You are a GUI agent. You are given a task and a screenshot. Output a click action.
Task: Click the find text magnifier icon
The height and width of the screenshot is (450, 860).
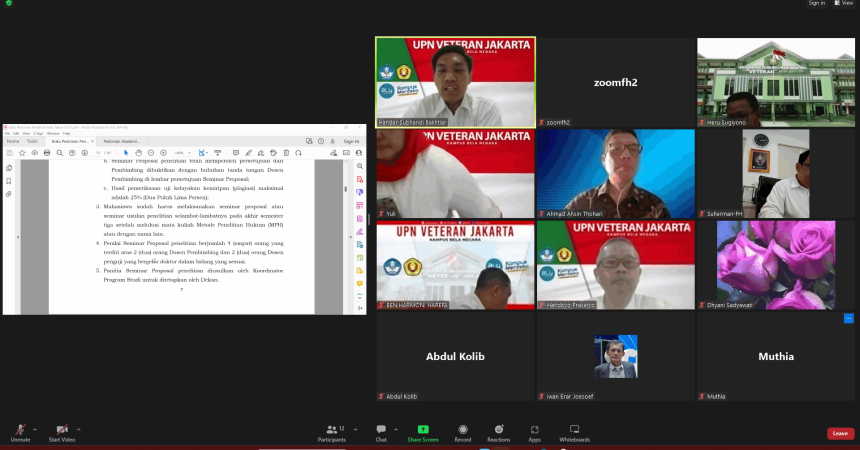tap(60, 153)
